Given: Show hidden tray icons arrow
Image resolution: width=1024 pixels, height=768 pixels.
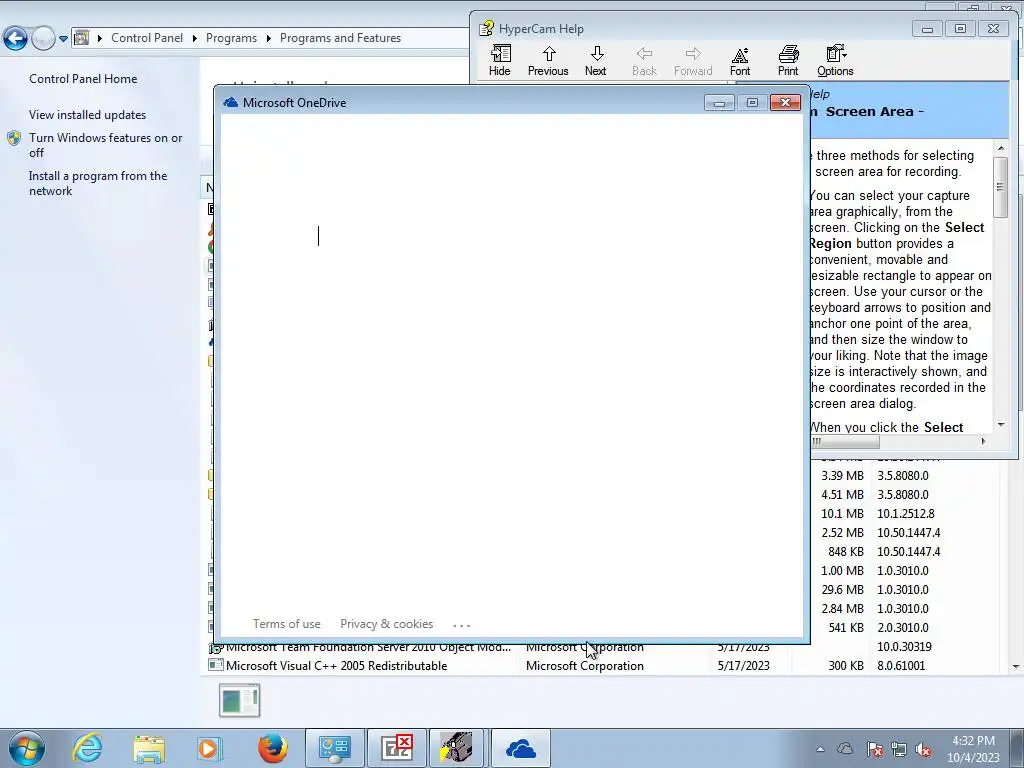Looking at the screenshot, I should click(x=820, y=749).
